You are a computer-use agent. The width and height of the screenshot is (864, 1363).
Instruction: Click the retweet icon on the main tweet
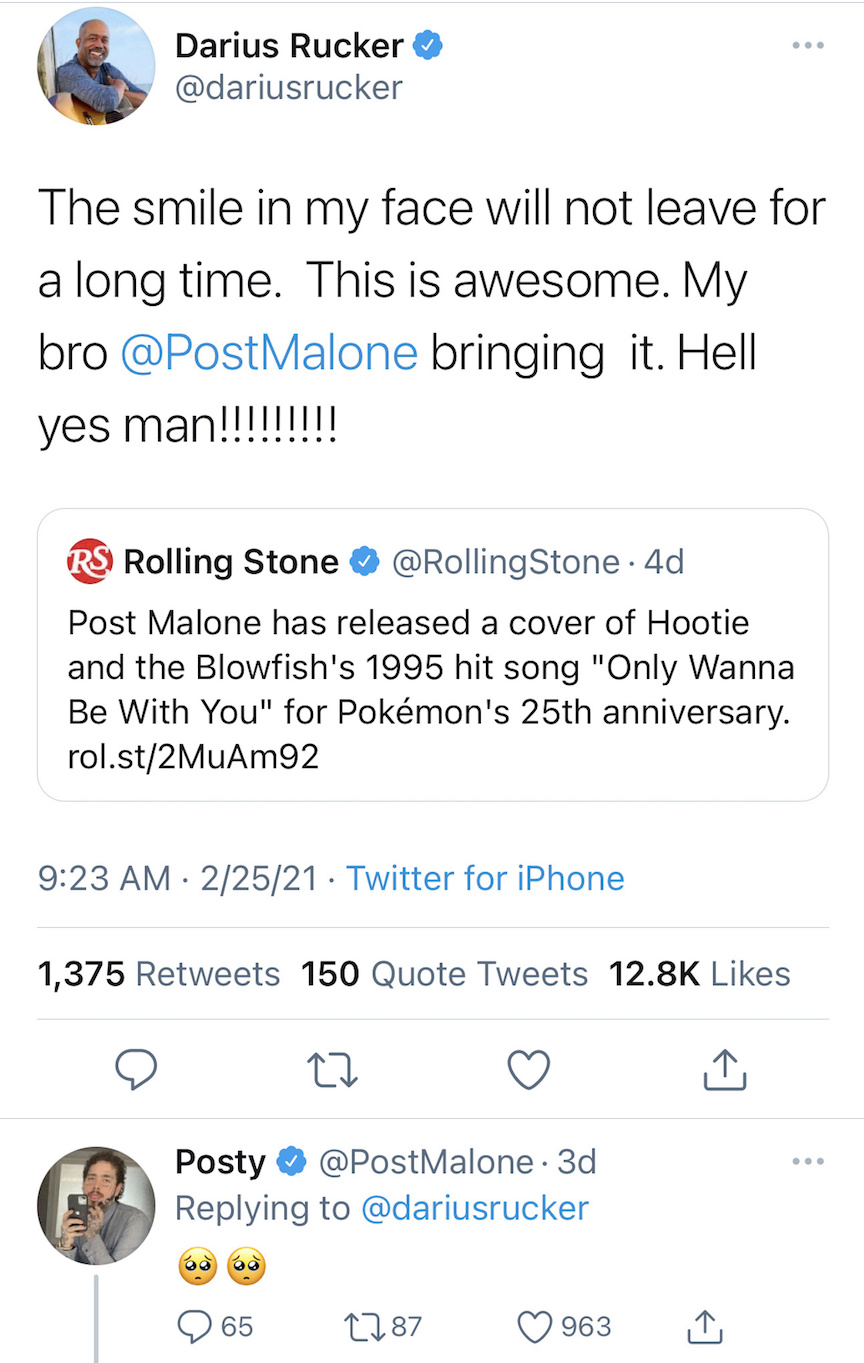(x=333, y=1071)
